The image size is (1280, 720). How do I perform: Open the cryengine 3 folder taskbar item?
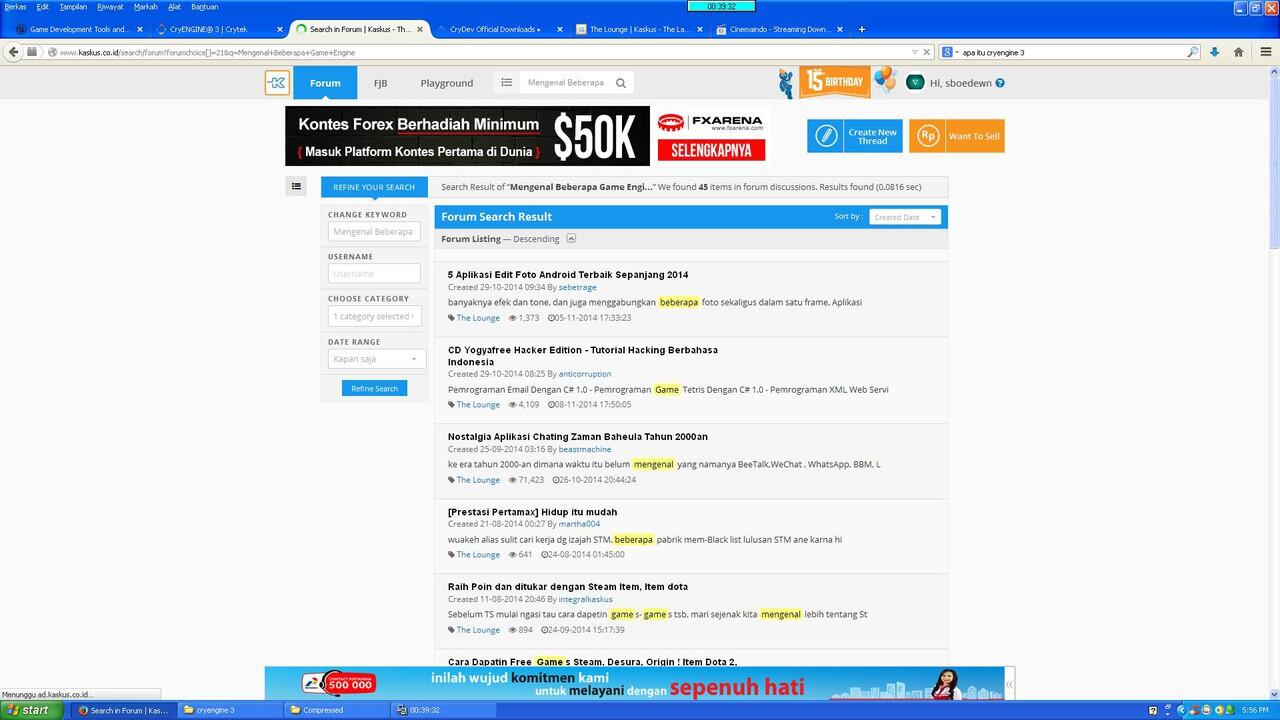coord(230,710)
